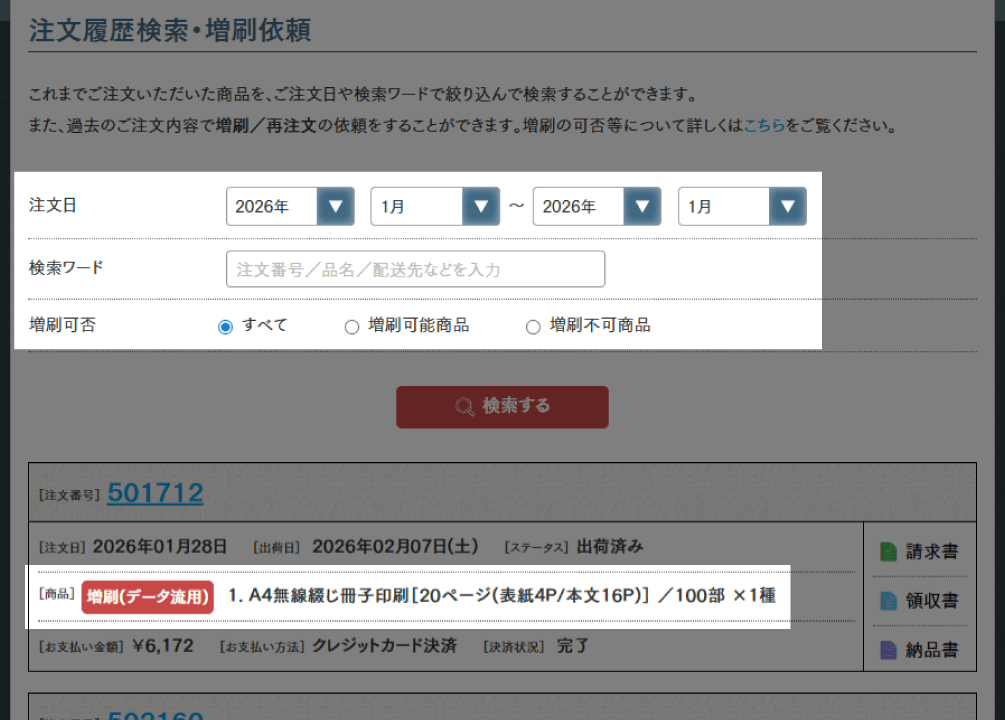The image size is (1005, 720).
Task: Choose the 増刷可能商品 radio button
Action: (352, 326)
